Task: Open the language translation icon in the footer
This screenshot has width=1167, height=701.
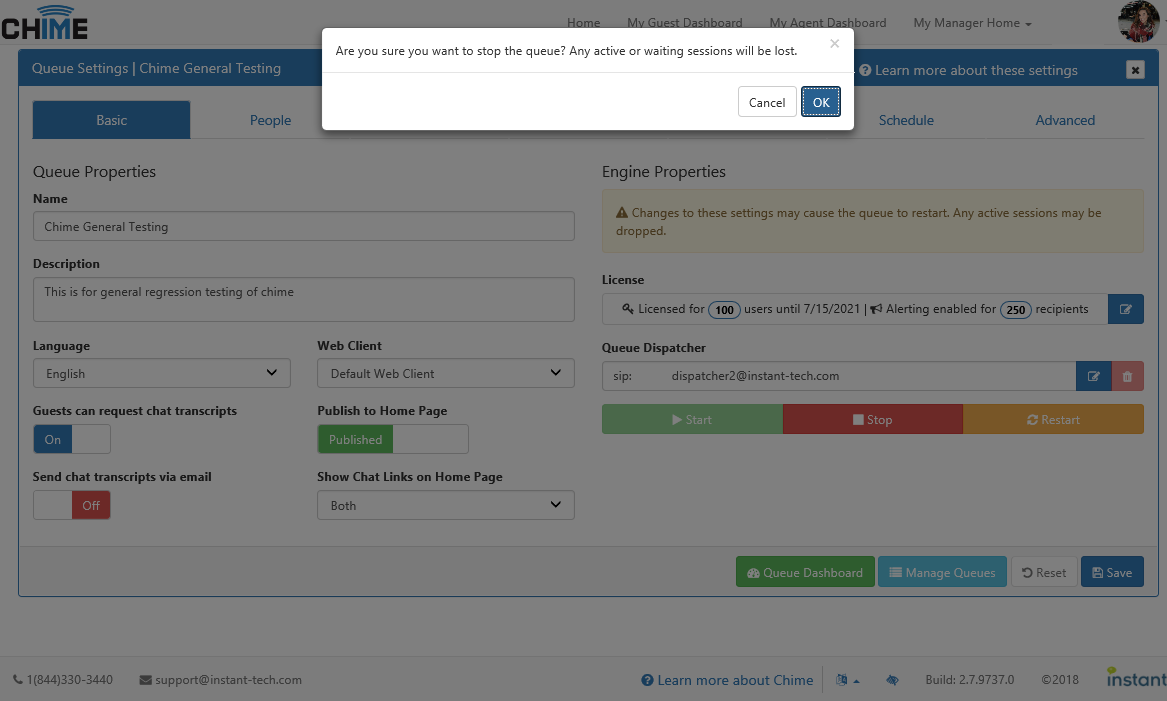Action: coord(842,679)
